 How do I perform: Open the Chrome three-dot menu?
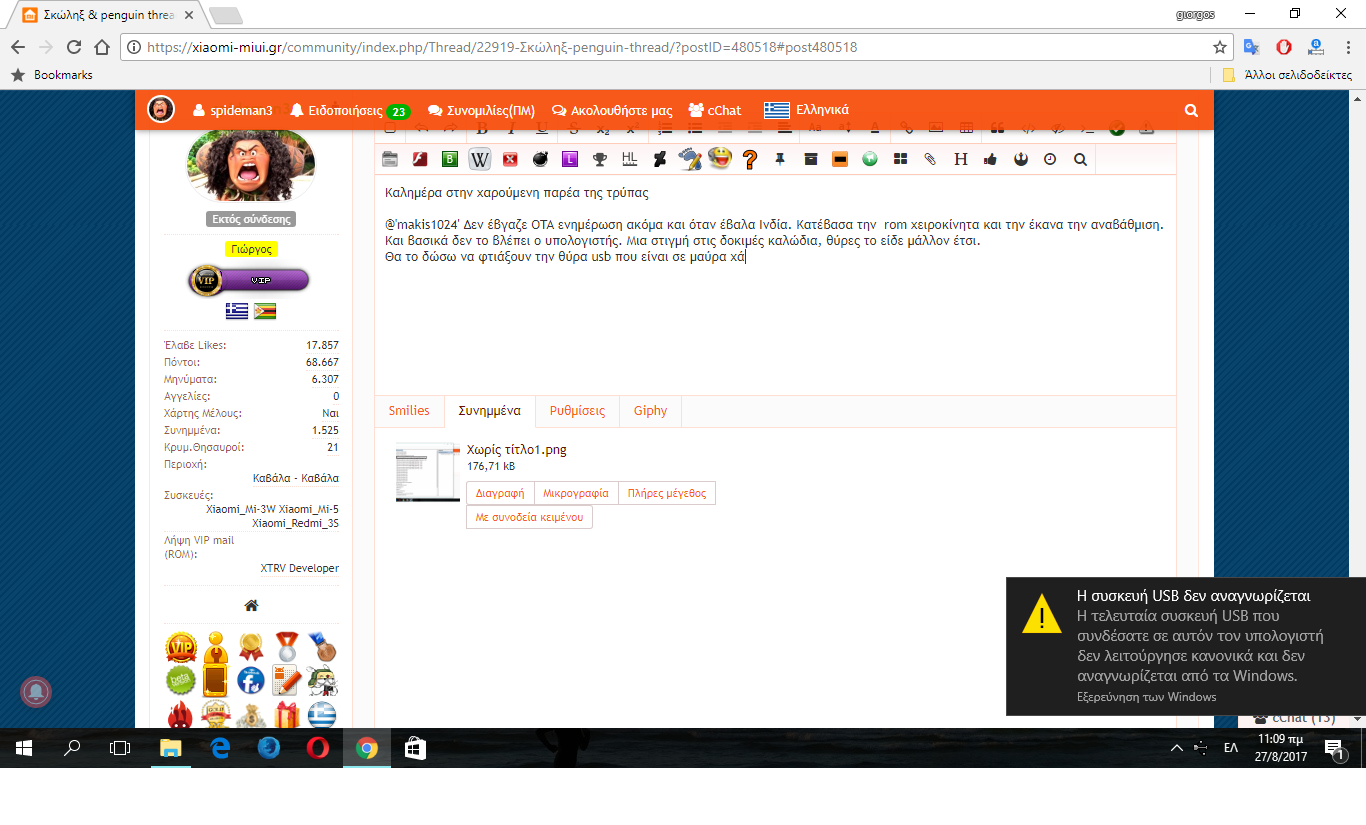(x=1348, y=47)
